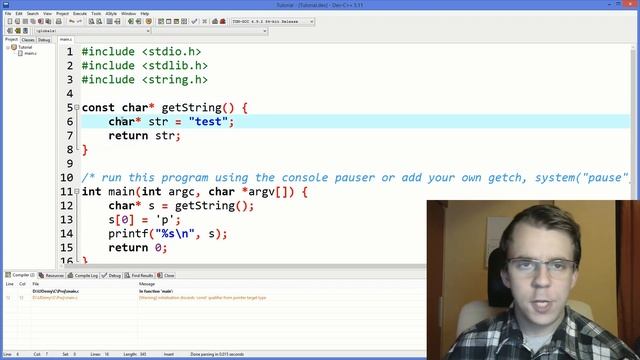Switch to the Find Results tab

(x=139, y=276)
